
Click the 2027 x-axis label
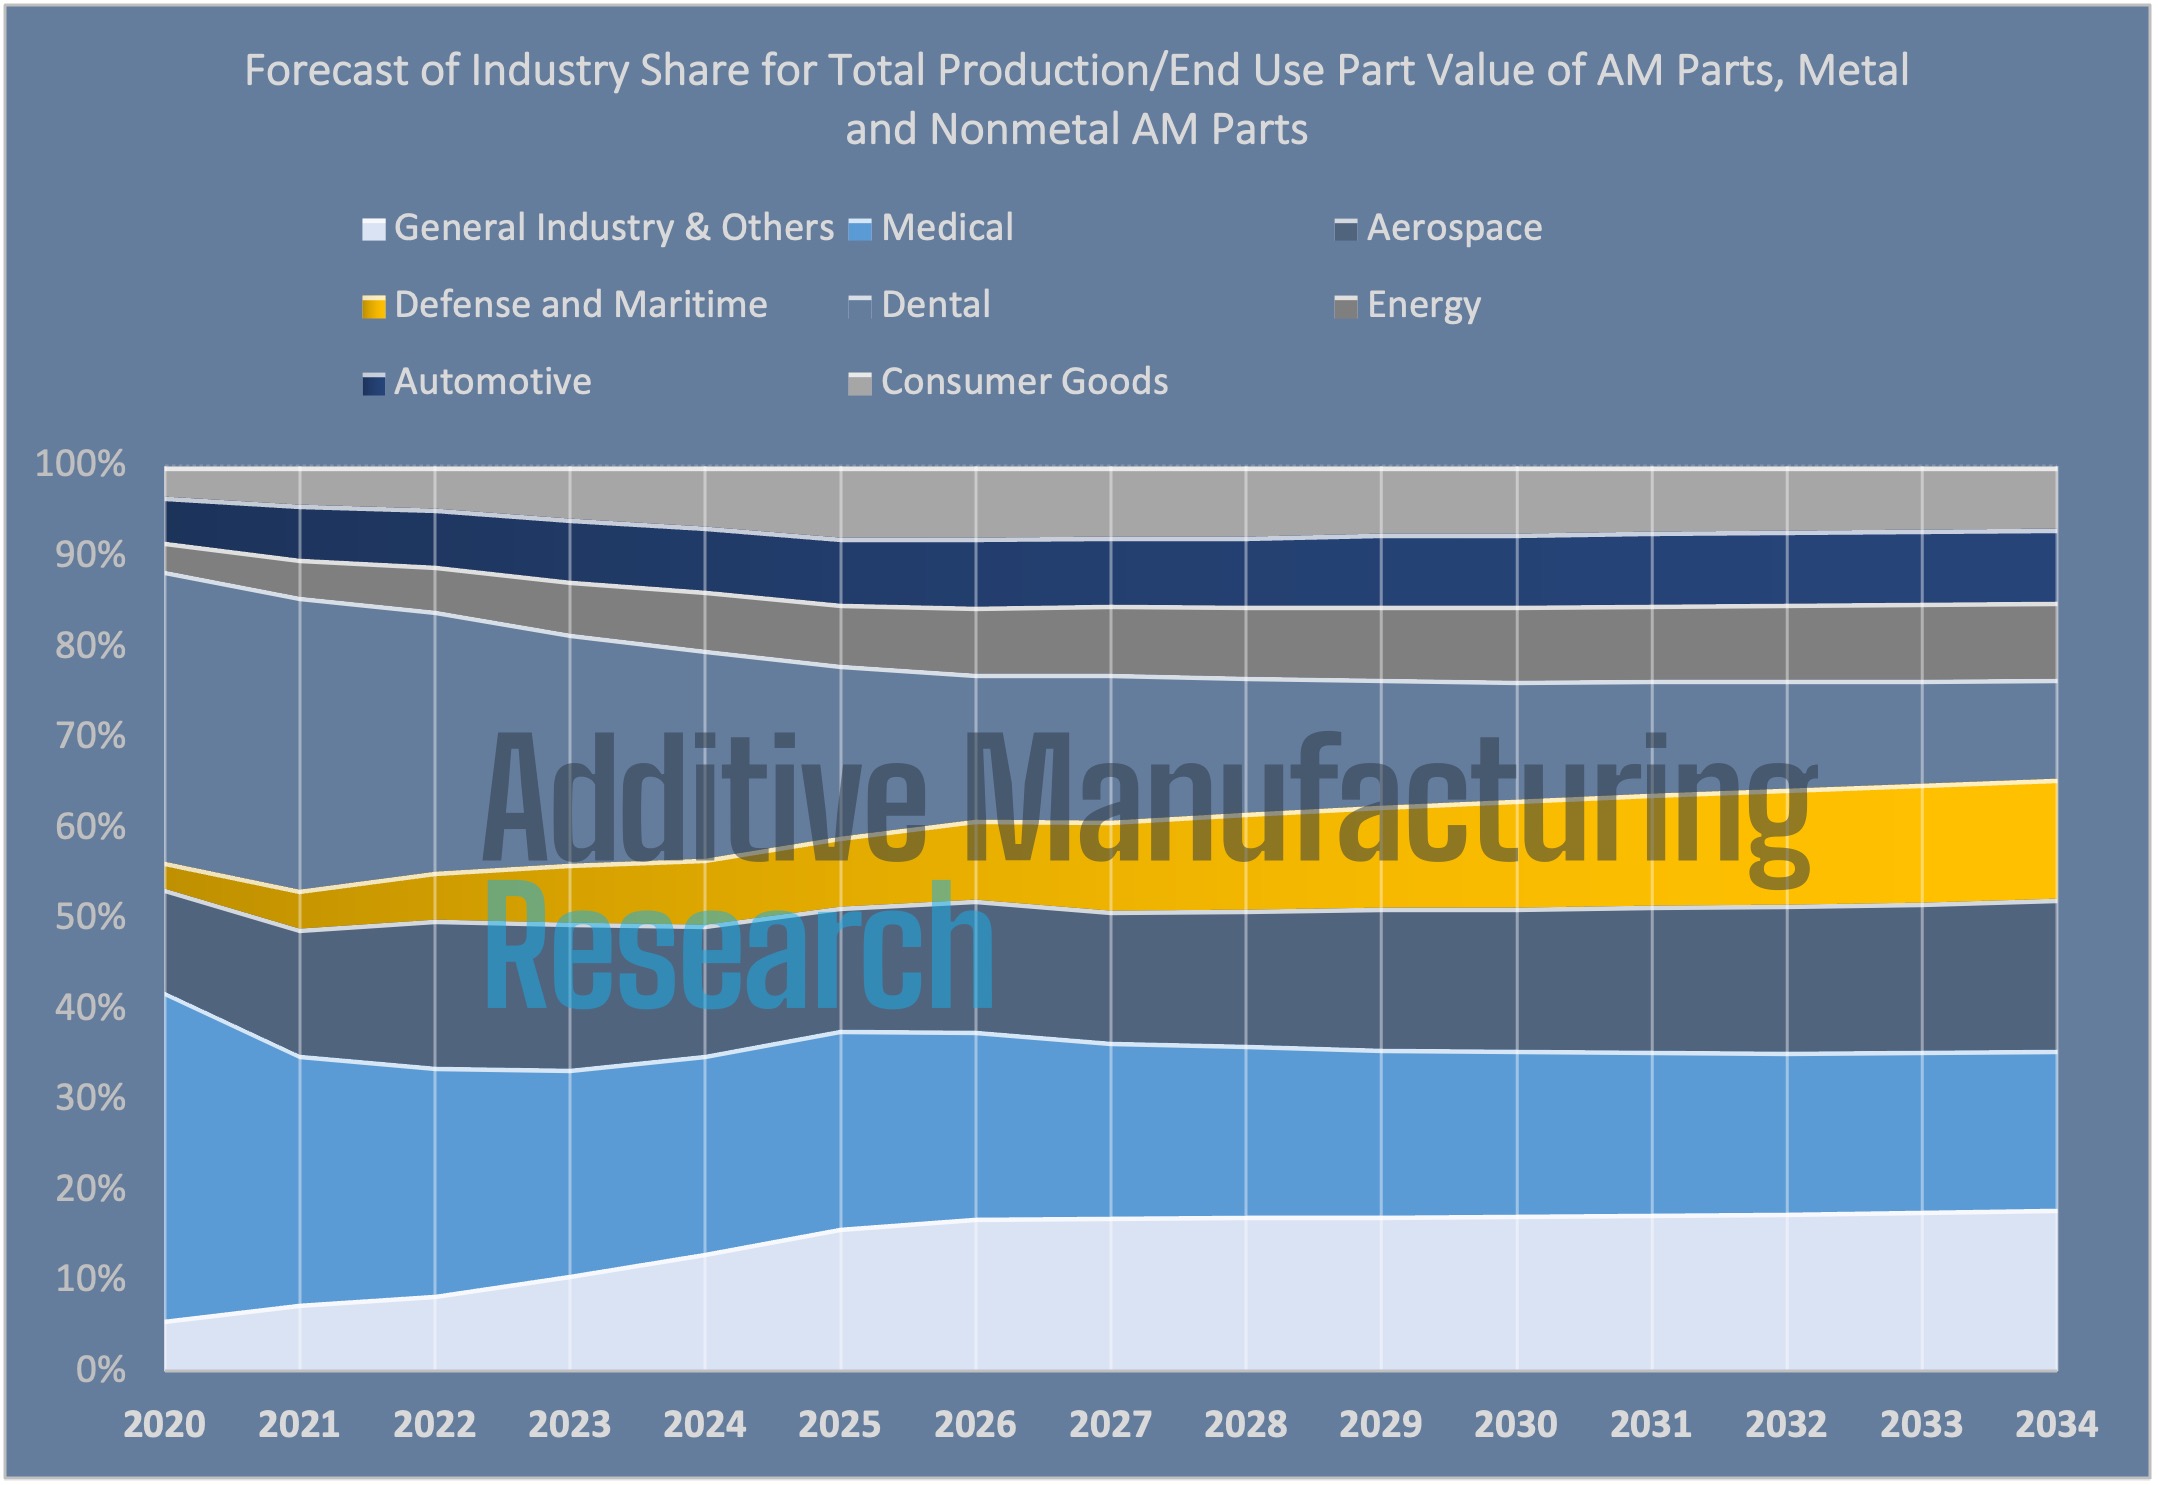1110,1424
